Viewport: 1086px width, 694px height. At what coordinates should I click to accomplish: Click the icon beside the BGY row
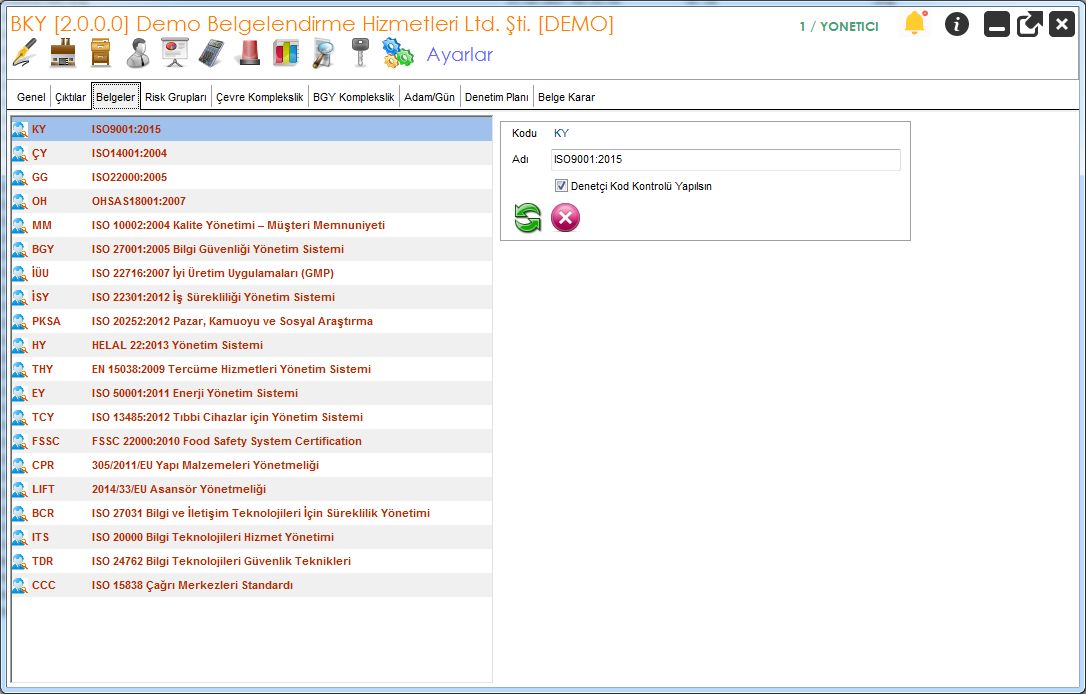coord(20,249)
